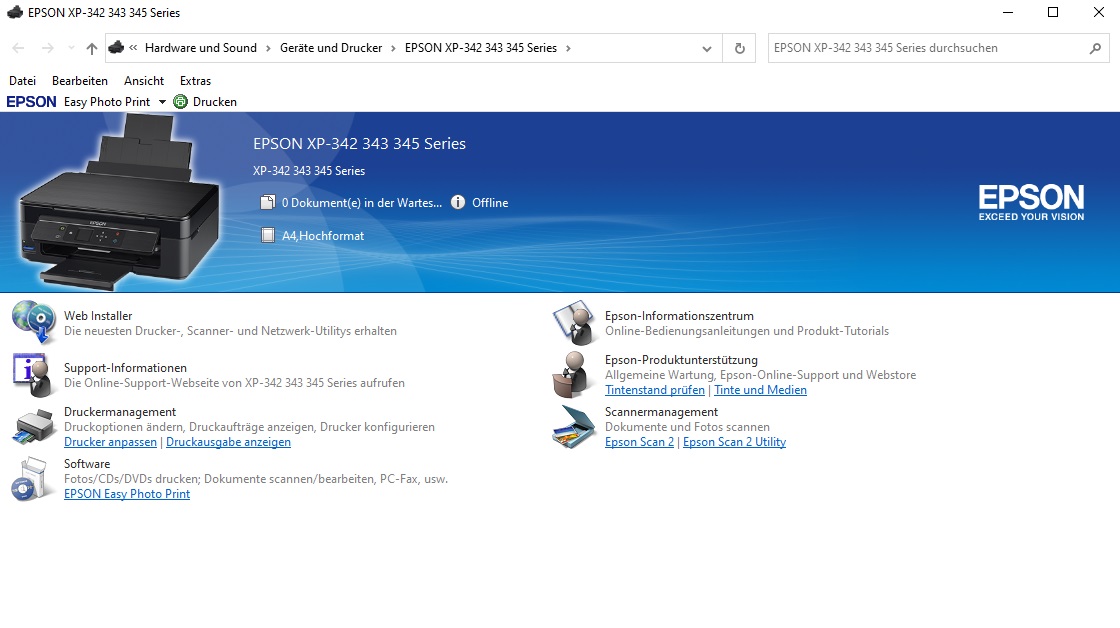Maximize the EPSON window
The width and height of the screenshot is (1120, 628).
1053,12
